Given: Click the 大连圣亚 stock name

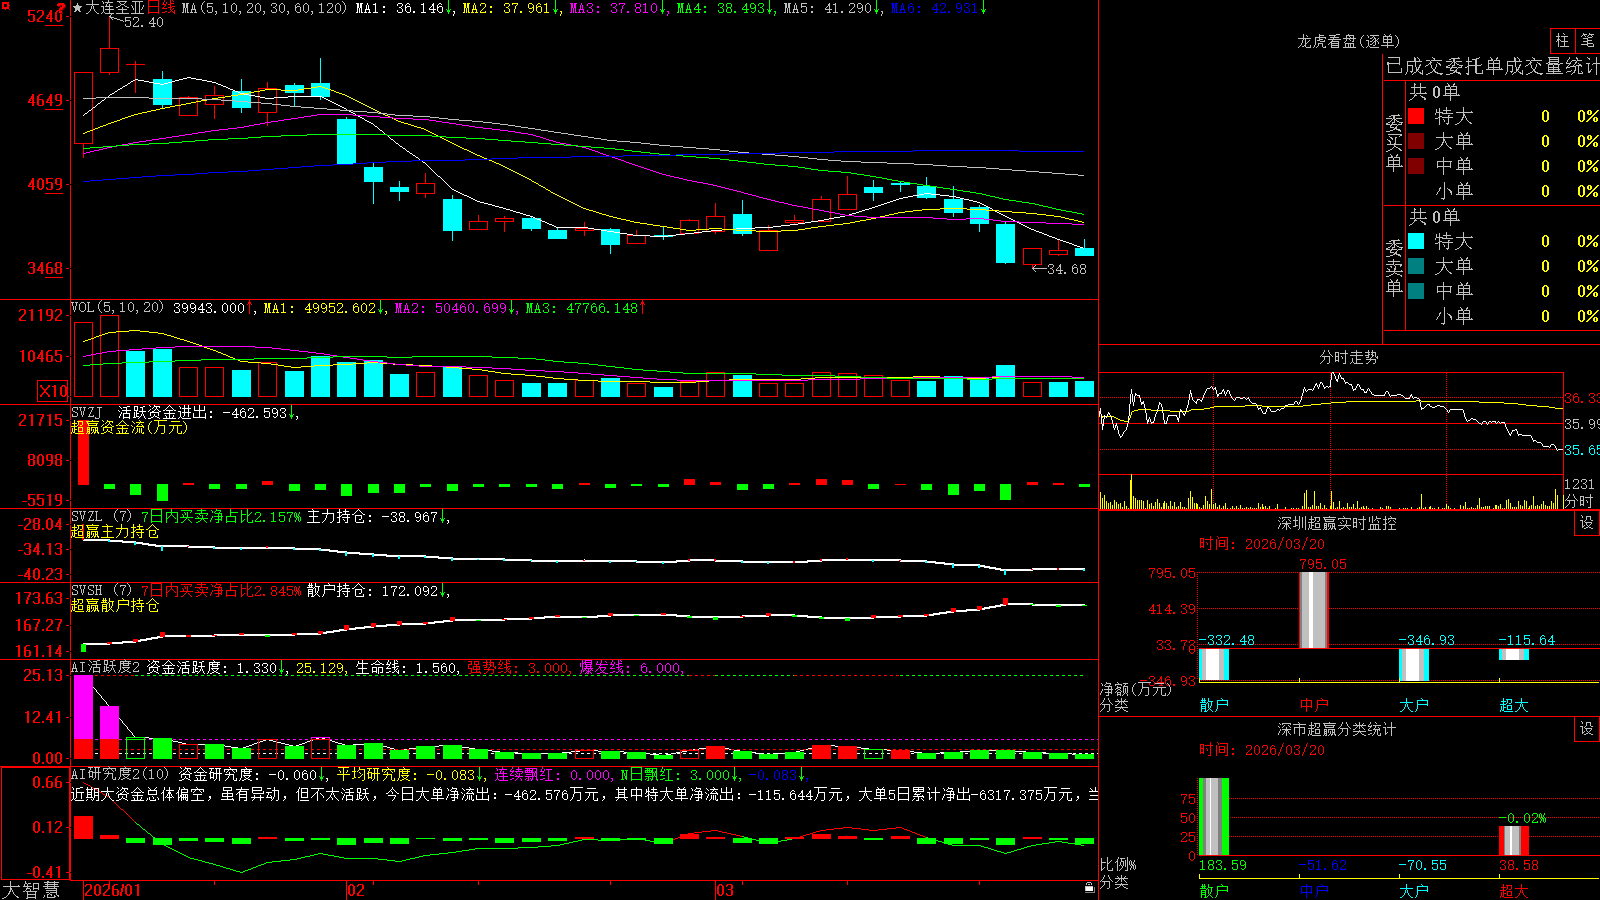Looking at the screenshot, I should [115, 8].
